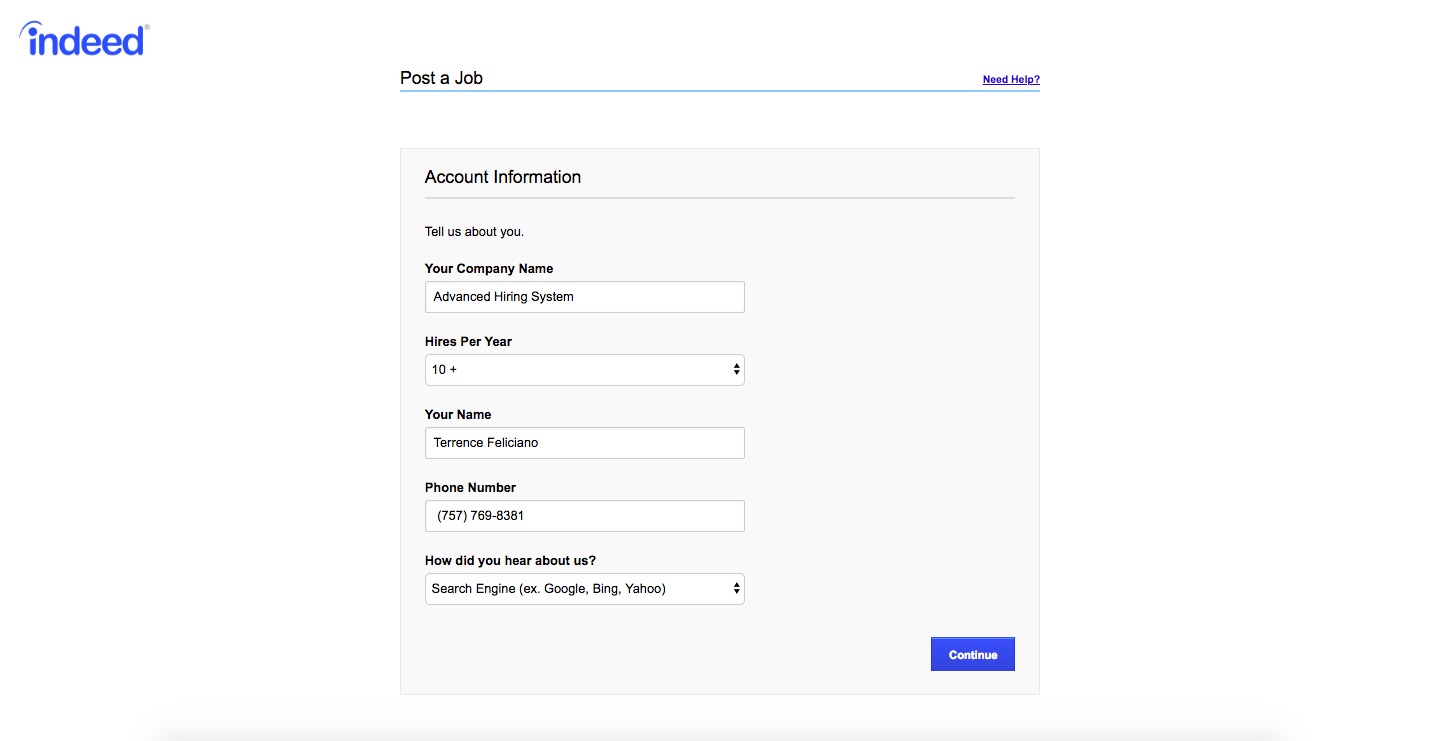Click the arrows on the Search Engine select
The height and width of the screenshot is (741, 1440).
(737, 589)
